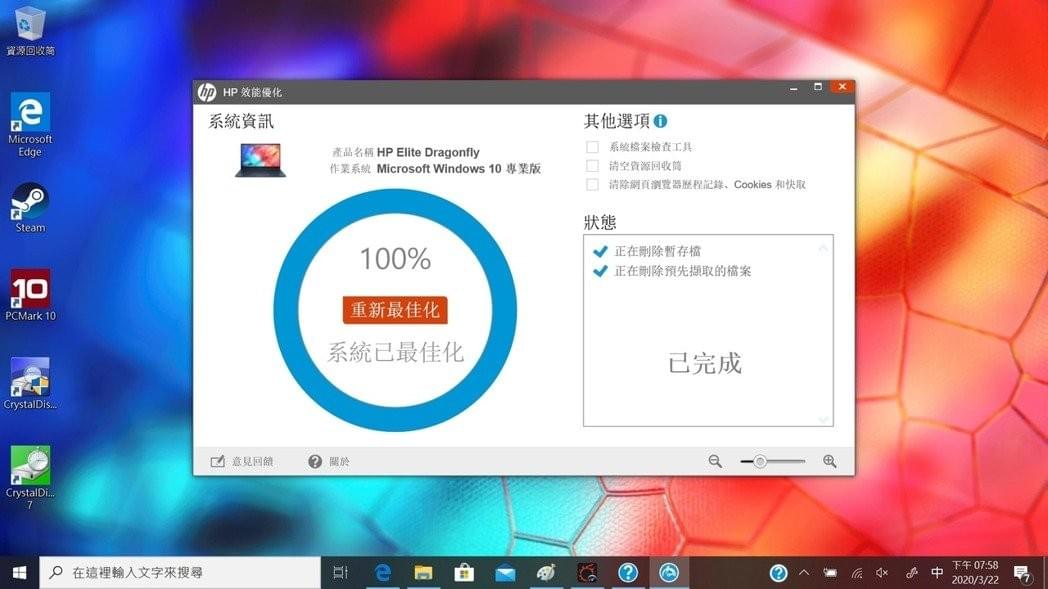Click the 重新最佳化 re-optimize button
Viewport: 1048px width, 589px height.
point(395,310)
